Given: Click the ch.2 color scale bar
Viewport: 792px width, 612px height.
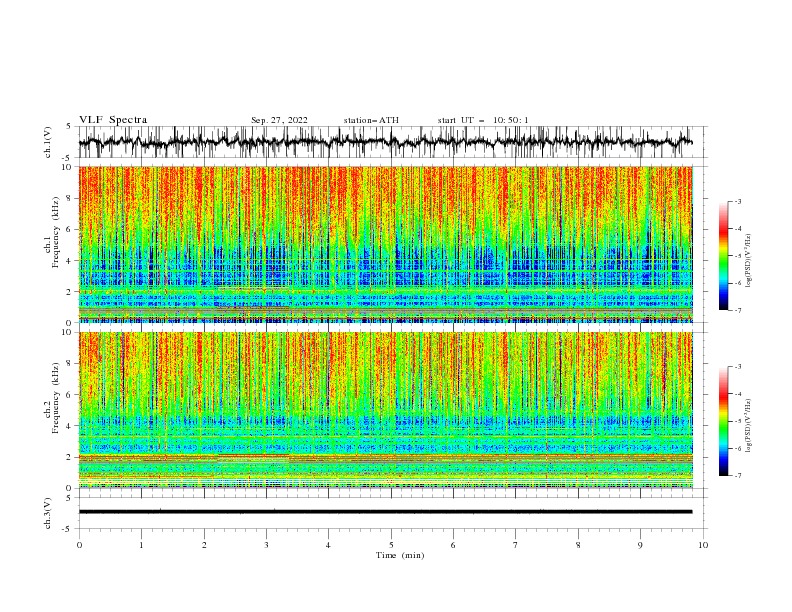Looking at the screenshot, I should click(x=723, y=421).
